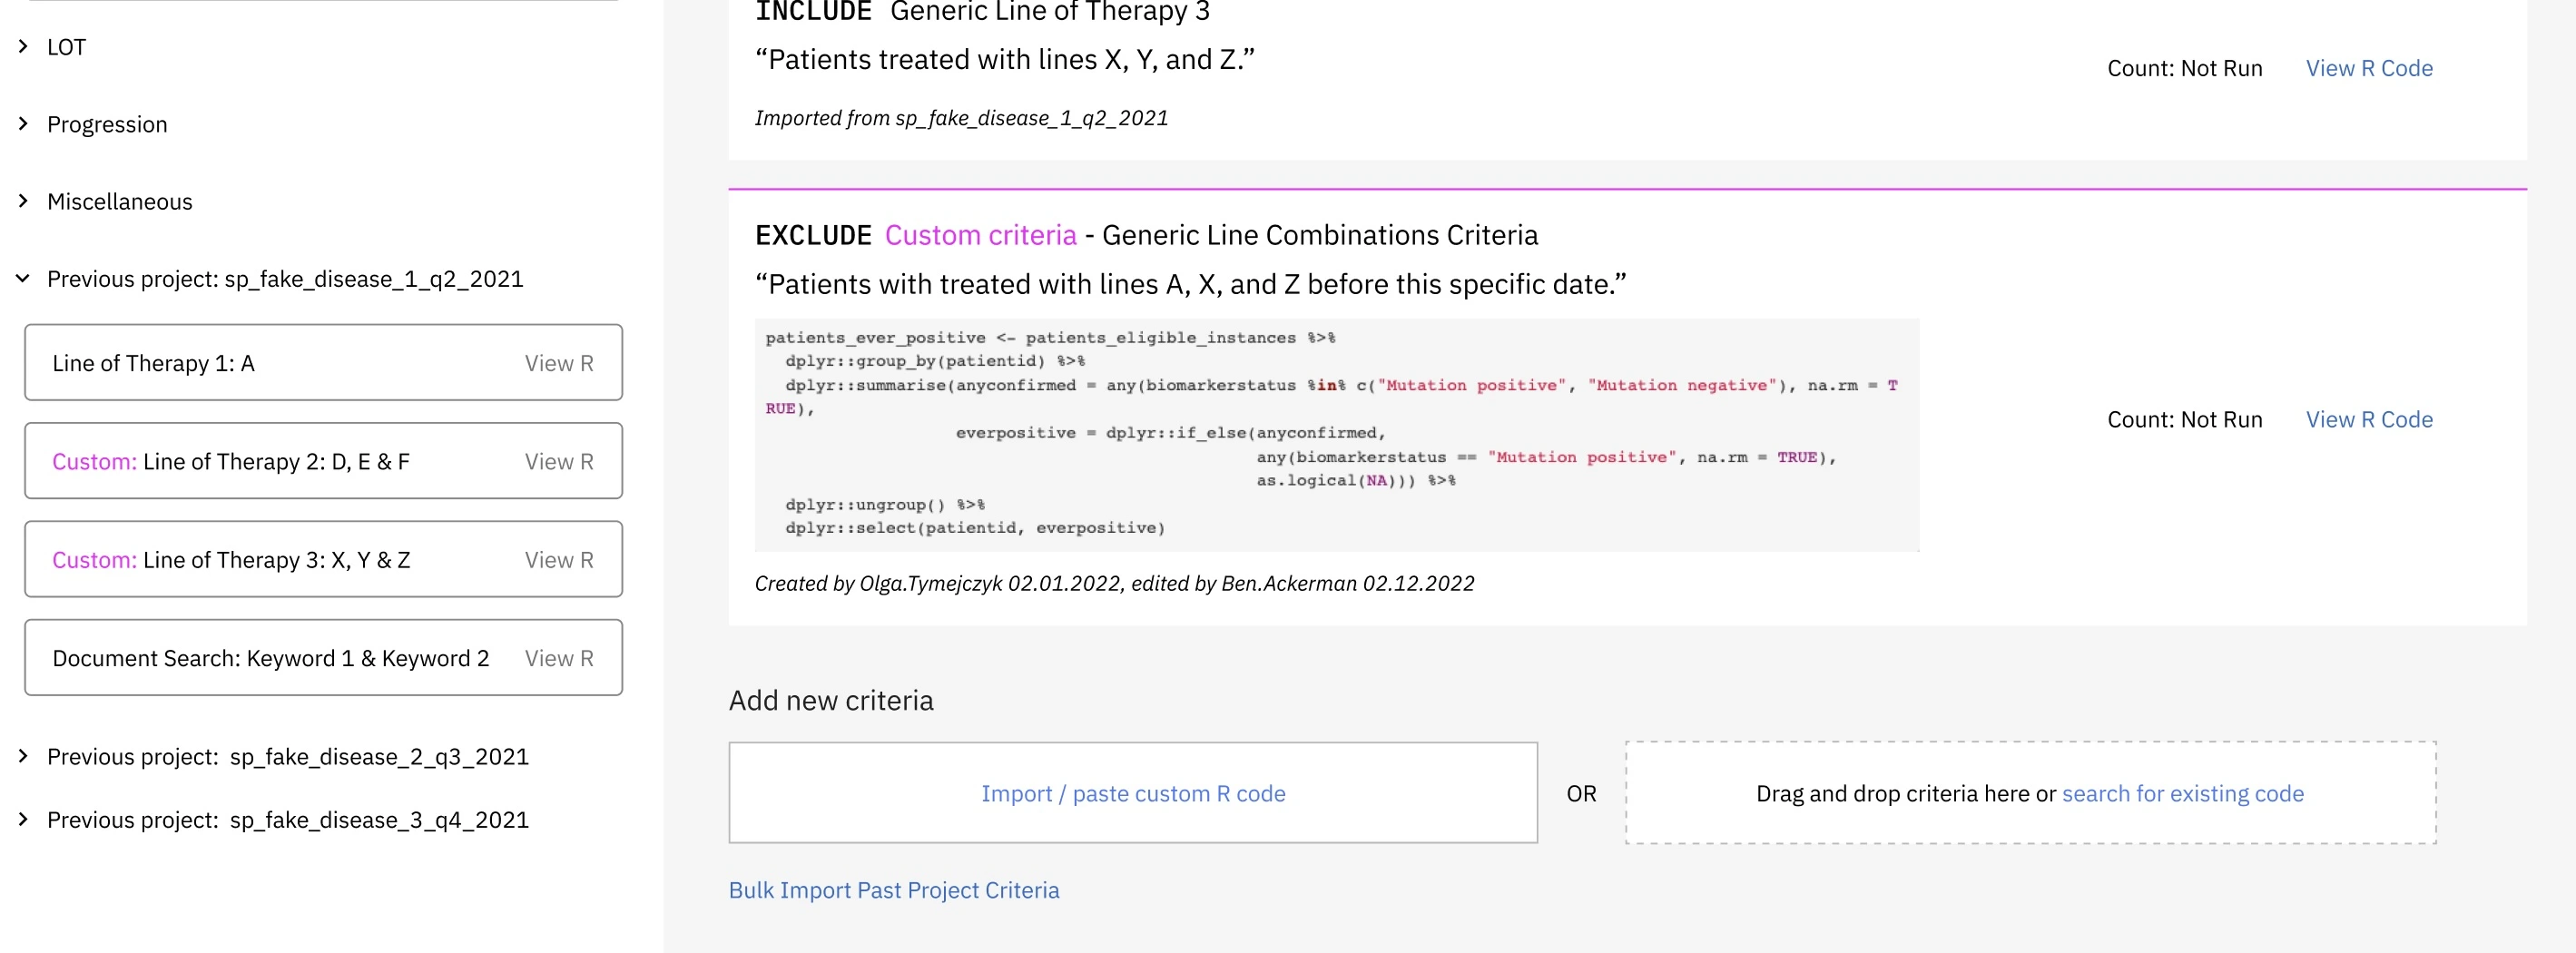Select Document Search: Keyword 1 & Keyword 2 card
The width and height of the screenshot is (2576, 953).
(271, 658)
